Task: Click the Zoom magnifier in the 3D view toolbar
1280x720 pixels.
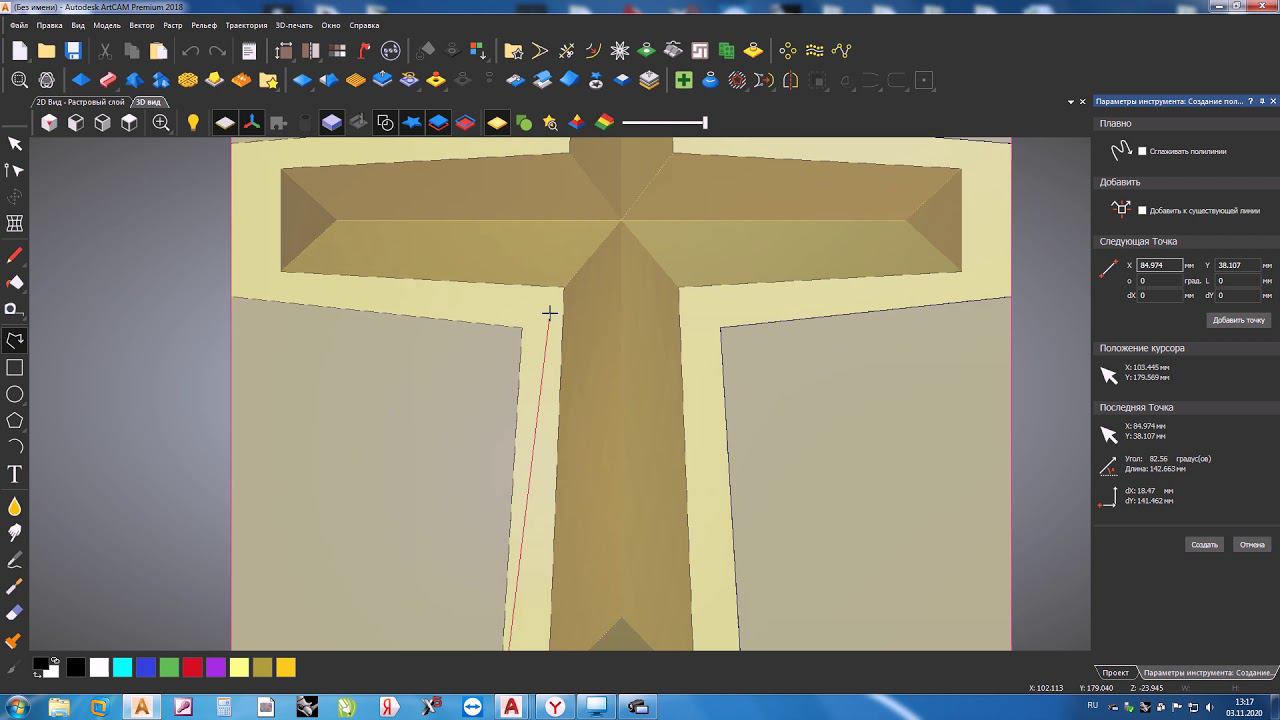Action: coord(161,123)
